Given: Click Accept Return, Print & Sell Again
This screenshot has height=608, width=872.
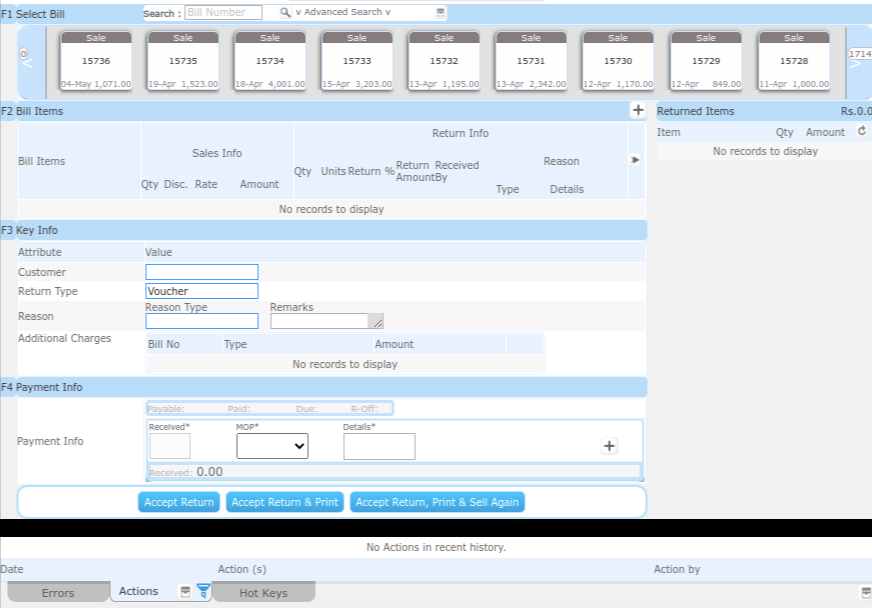Looking at the screenshot, I should click(437, 502).
